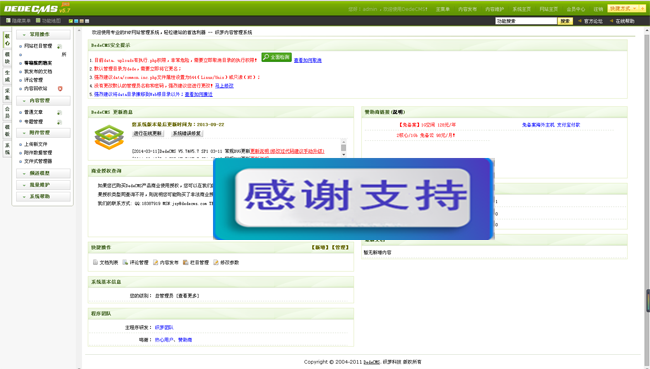Expand the 系统帮助 sidebar section

point(43,197)
